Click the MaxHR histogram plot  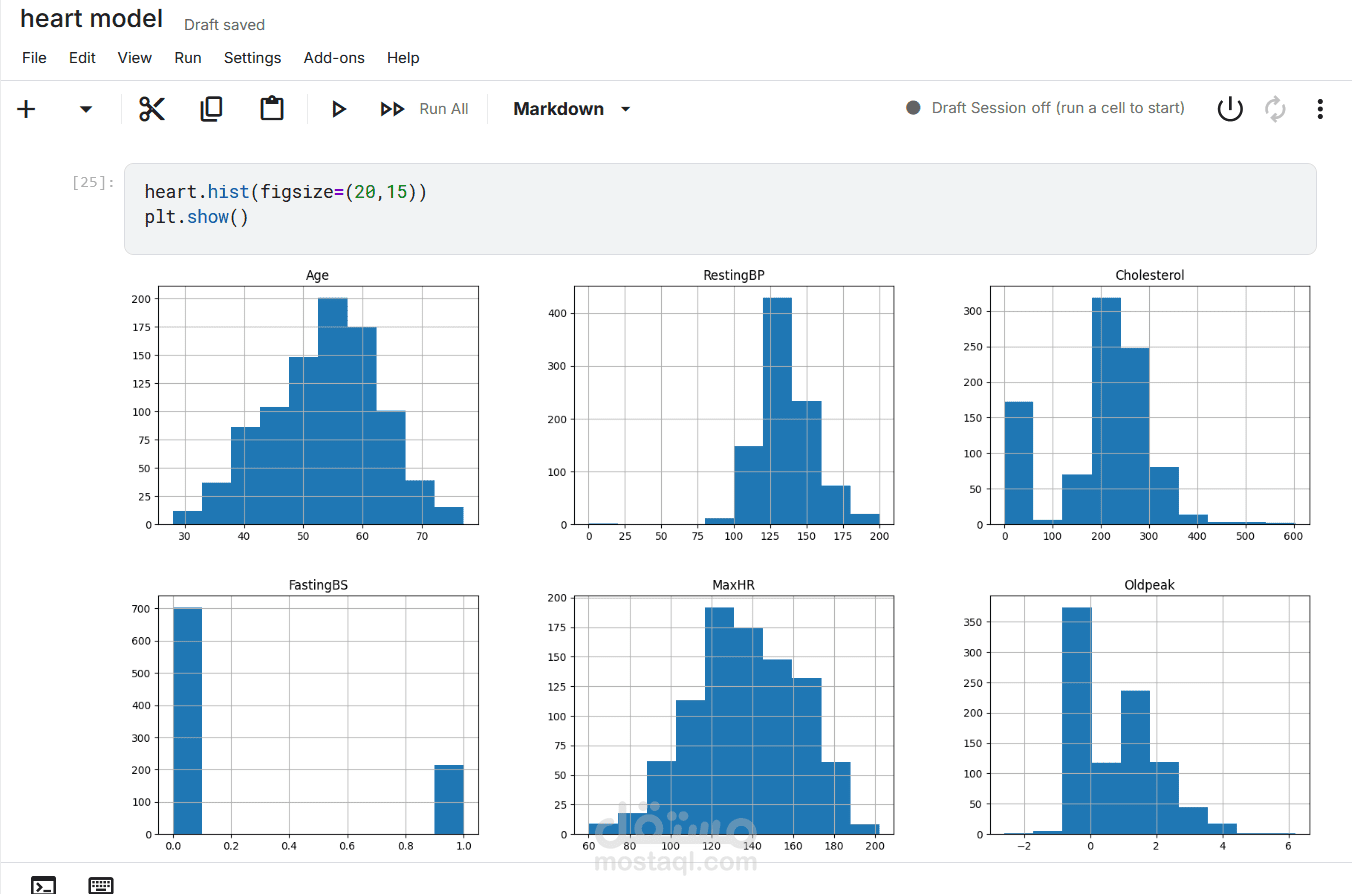[734, 715]
